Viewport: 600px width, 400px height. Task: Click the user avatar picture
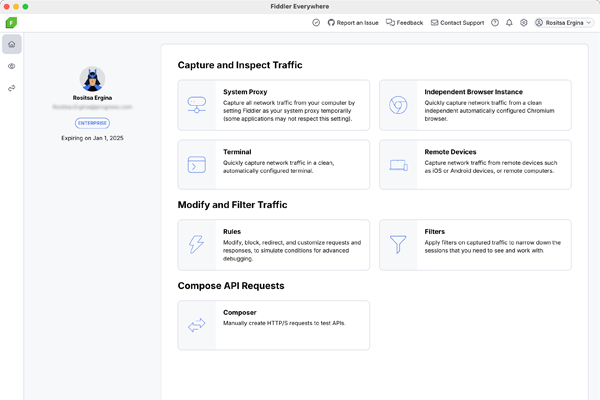[92, 78]
